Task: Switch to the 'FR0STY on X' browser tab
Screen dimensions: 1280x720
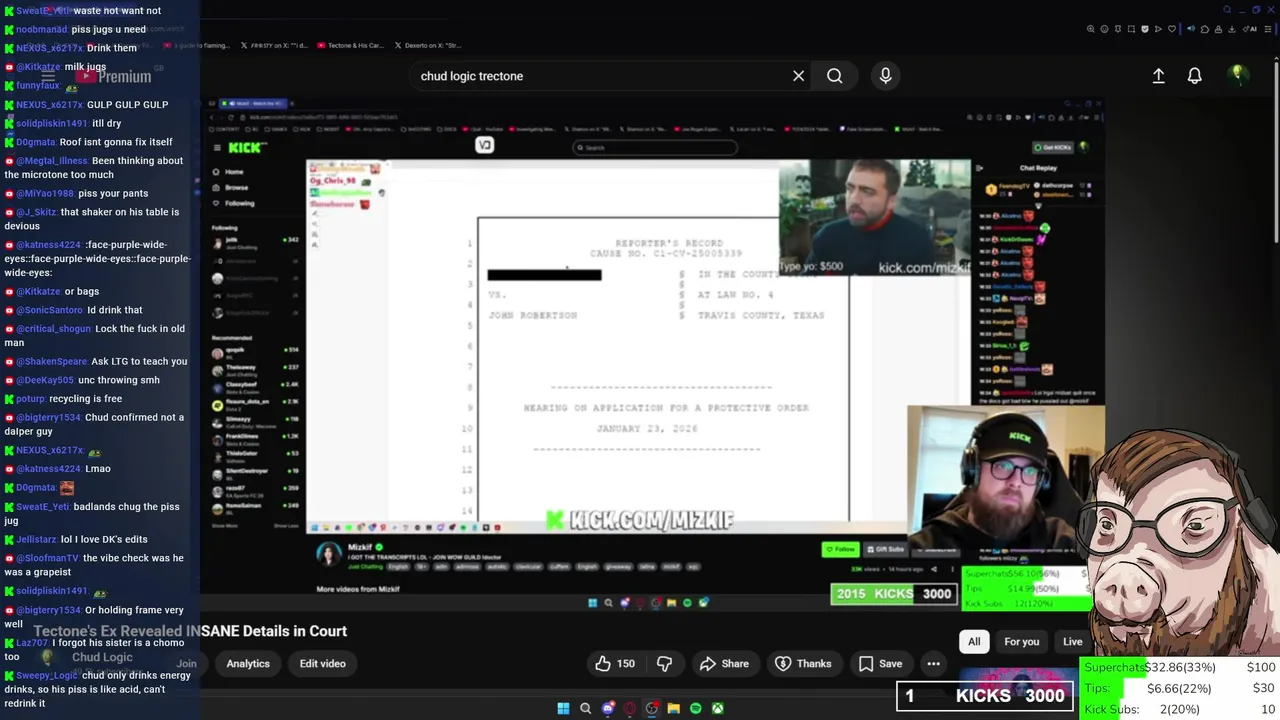Action: (x=273, y=45)
